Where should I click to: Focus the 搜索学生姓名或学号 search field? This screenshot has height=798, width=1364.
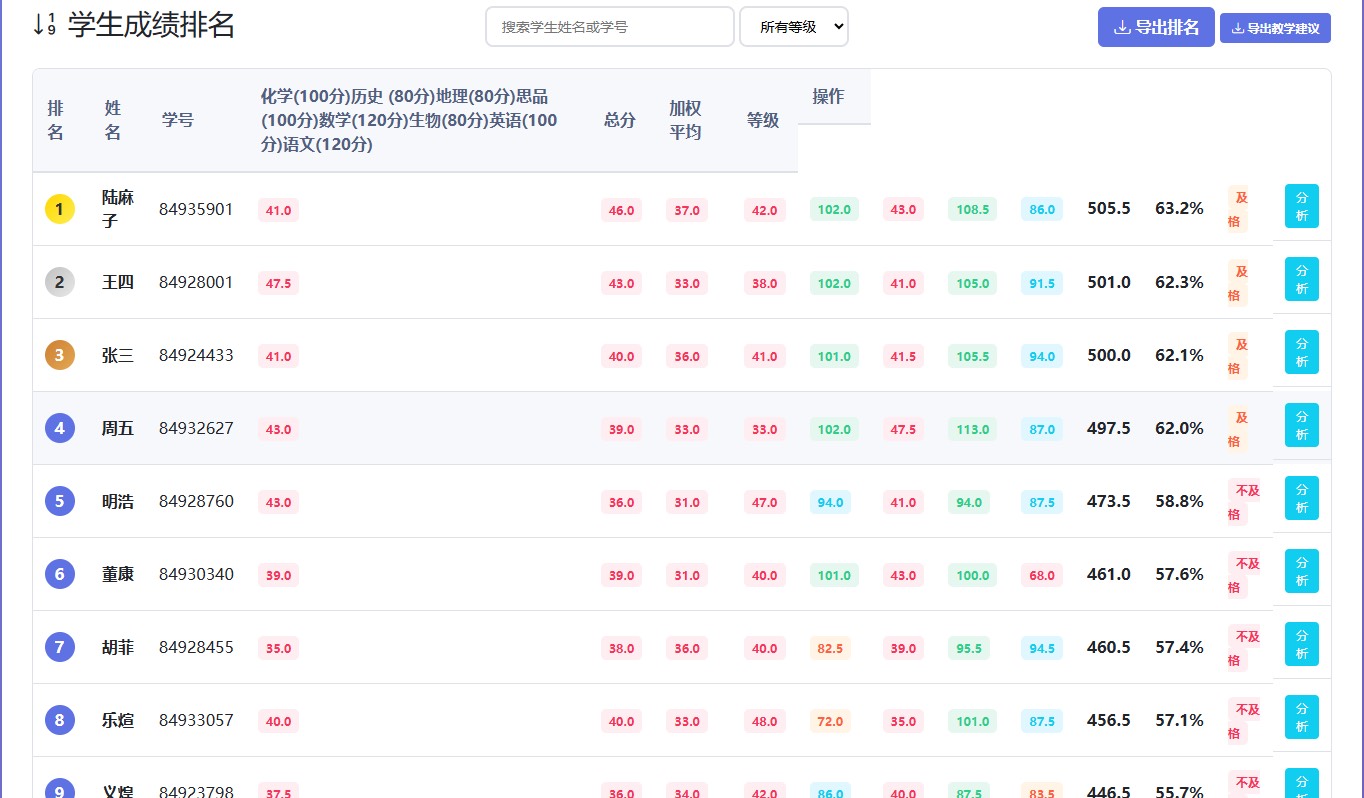click(610, 27)
